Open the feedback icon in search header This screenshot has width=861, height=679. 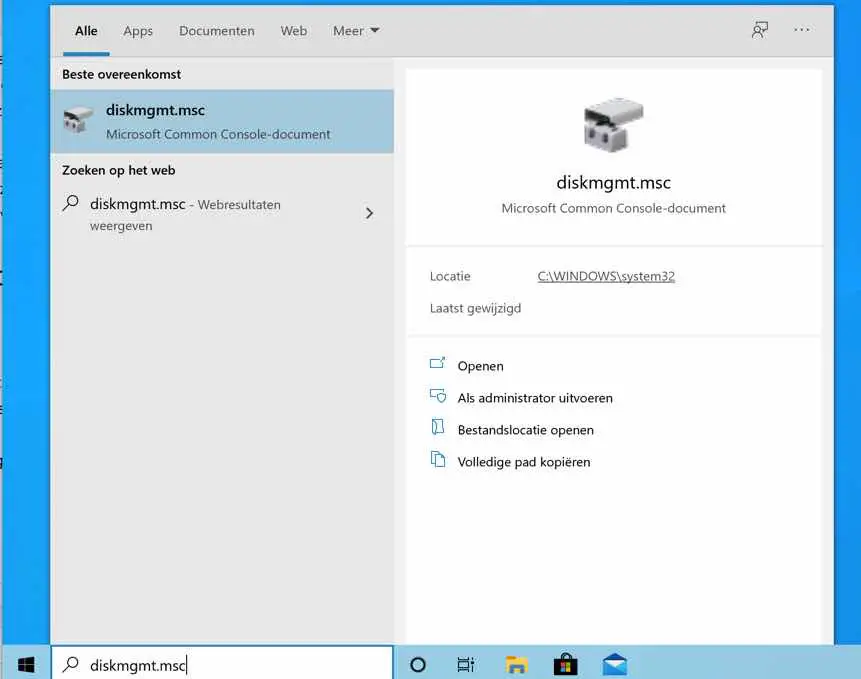pyautogui.click(x=760, y=30)
